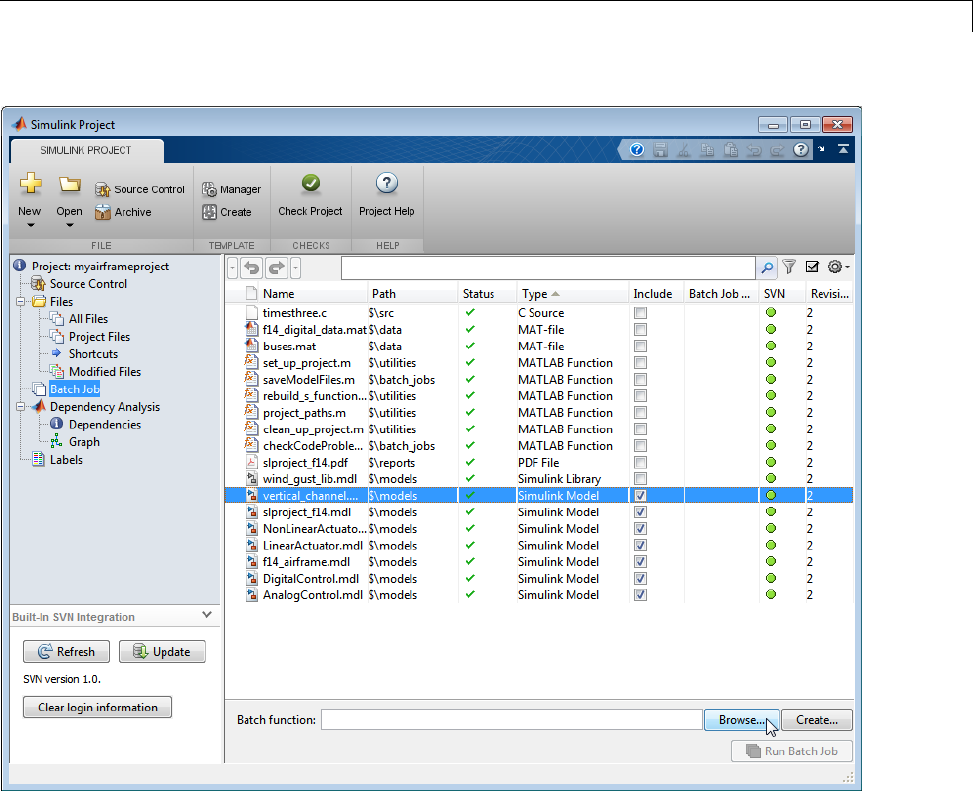Uncheck Include for slproject_f14.mdl
This screenshot has width=973, height=791.
coord(640,512)
